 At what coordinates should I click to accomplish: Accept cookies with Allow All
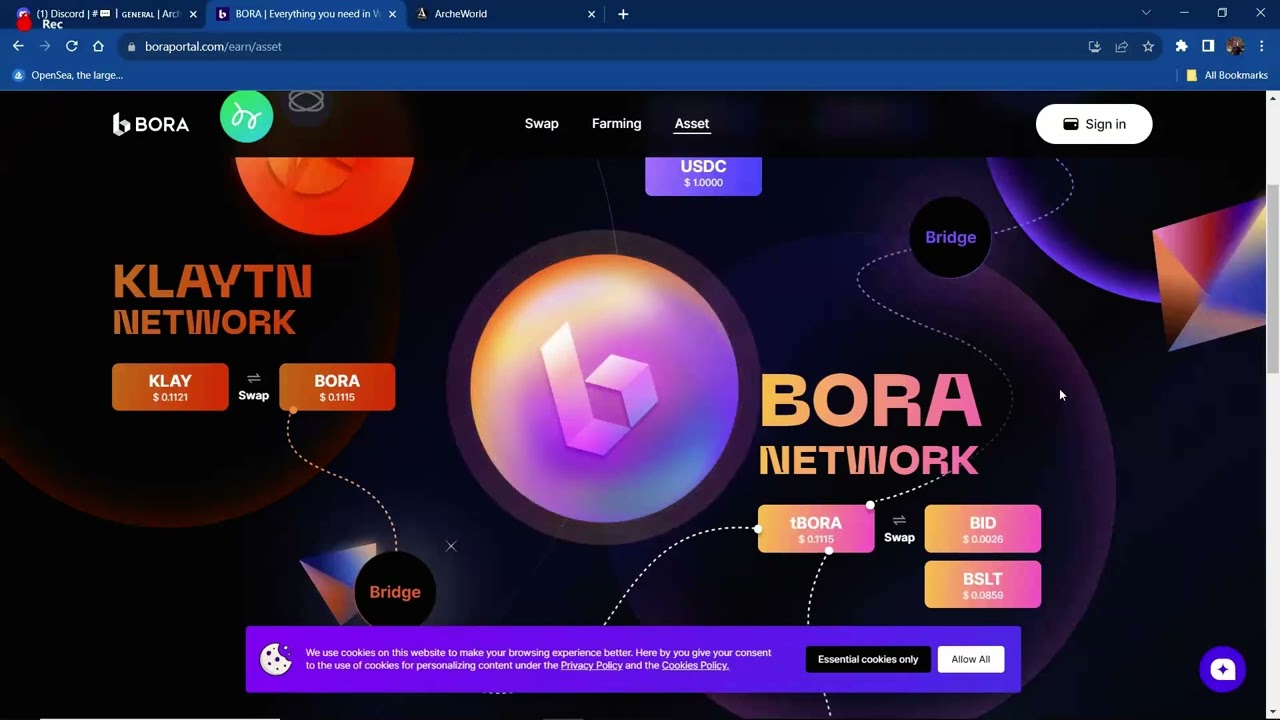[x=971, y=659]
